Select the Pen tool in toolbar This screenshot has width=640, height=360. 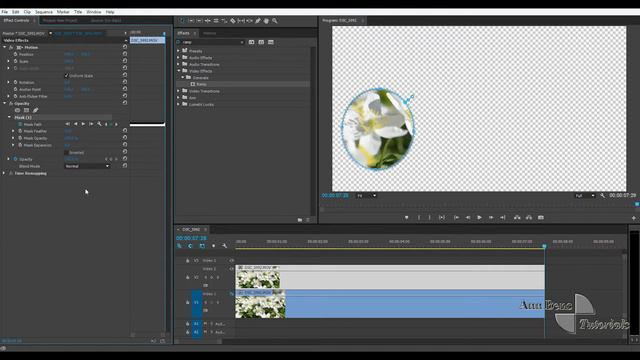click(258, 20)
